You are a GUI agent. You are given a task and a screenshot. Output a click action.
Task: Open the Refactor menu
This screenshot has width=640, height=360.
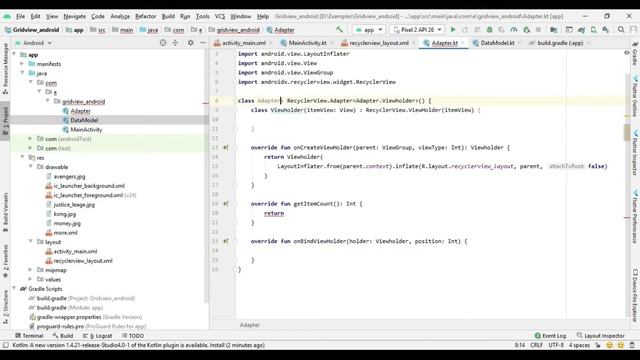[x=145, y=16]
